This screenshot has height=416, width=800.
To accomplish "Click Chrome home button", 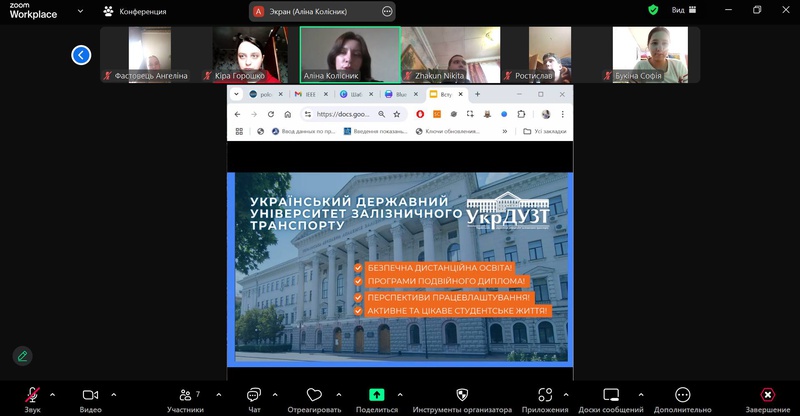I will [x=288, y=114].
